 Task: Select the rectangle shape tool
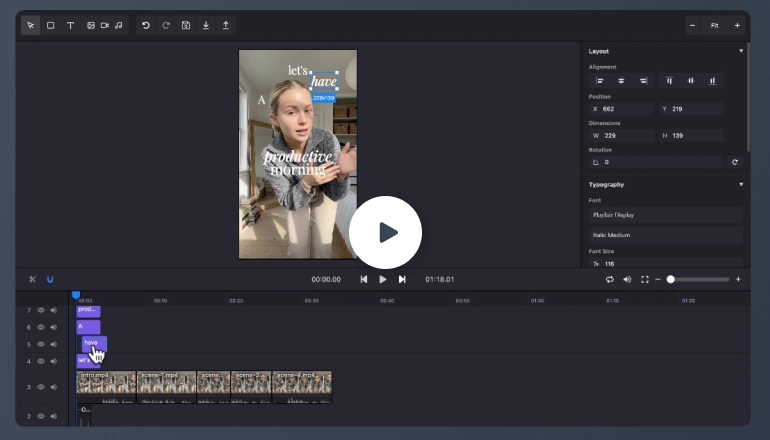click(x=51, y=26)
